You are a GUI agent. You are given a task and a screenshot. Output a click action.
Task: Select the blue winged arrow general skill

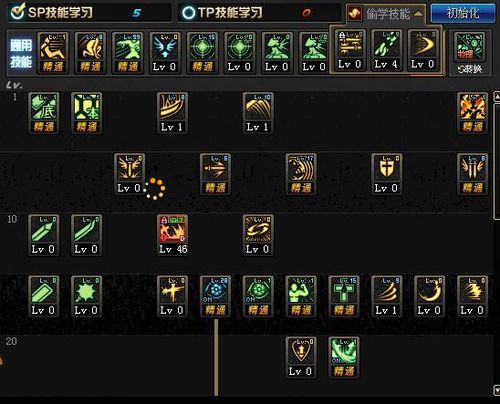tap(165, 53)
